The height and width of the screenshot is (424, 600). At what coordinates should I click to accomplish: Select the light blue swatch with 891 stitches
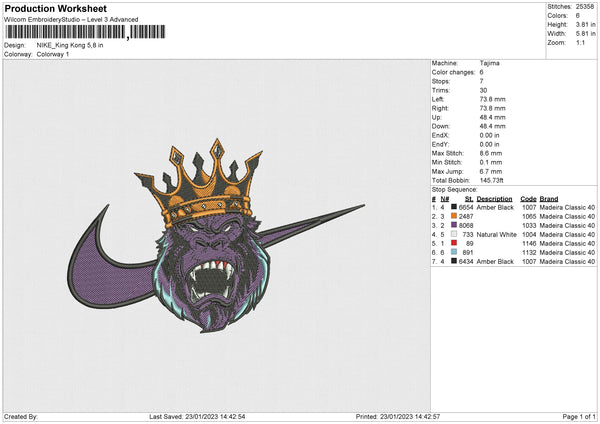454,252
